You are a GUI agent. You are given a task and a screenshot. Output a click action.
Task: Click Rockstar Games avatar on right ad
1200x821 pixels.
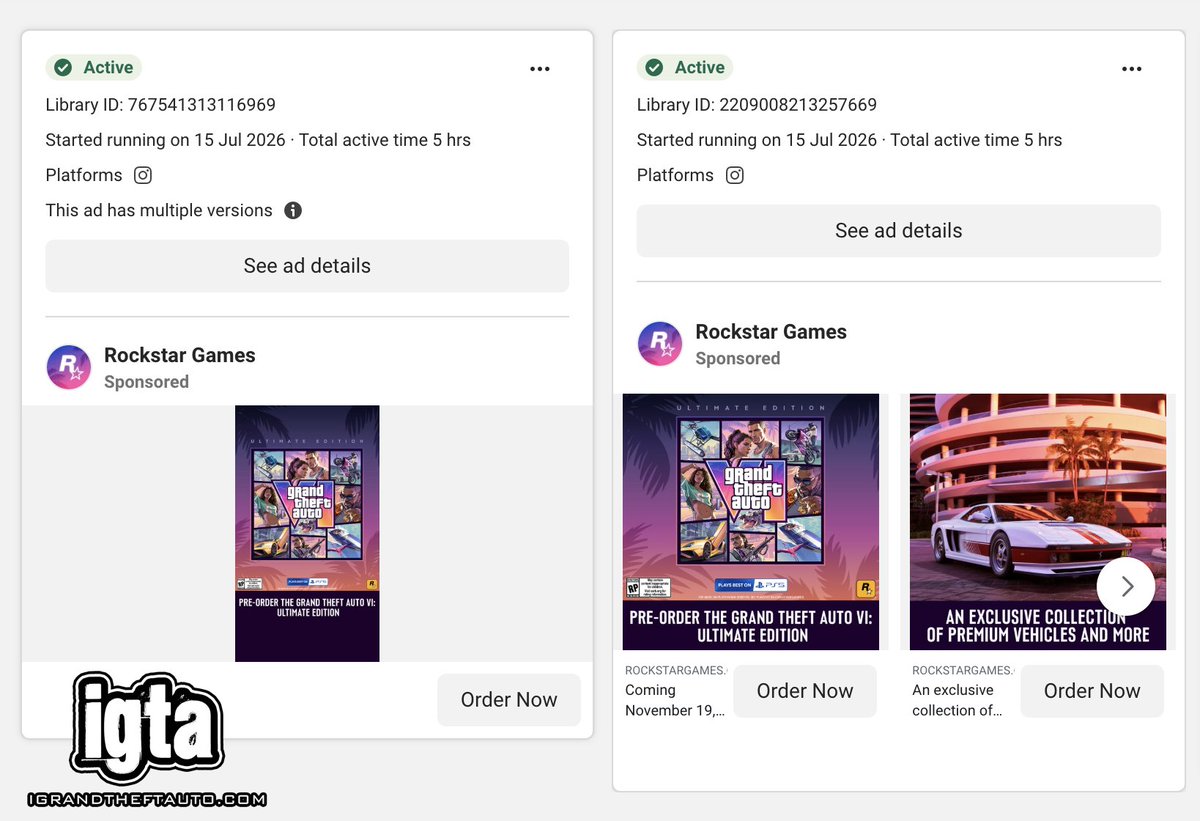pos(660,344)
